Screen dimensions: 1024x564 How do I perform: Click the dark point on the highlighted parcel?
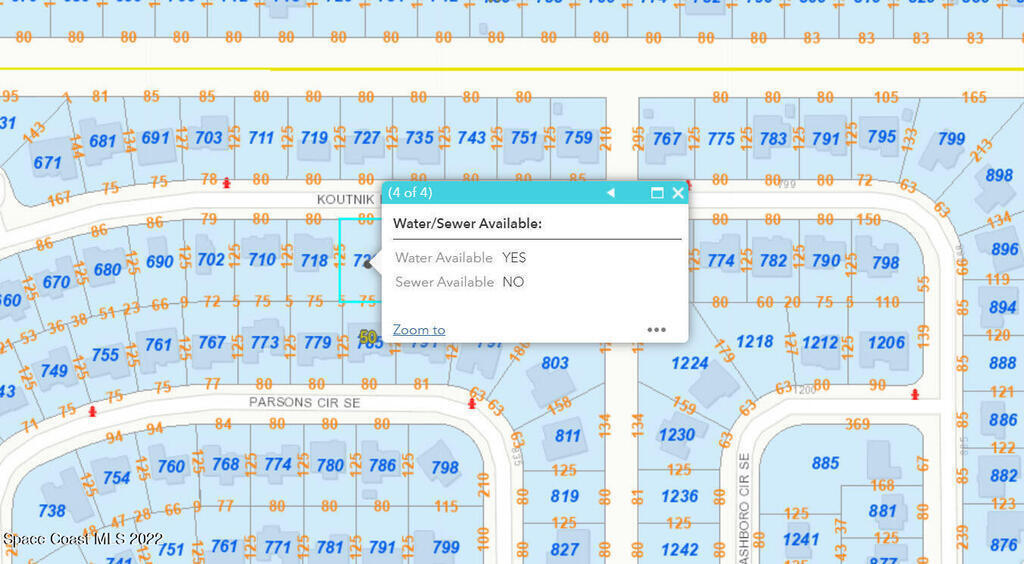pos(367,264)
